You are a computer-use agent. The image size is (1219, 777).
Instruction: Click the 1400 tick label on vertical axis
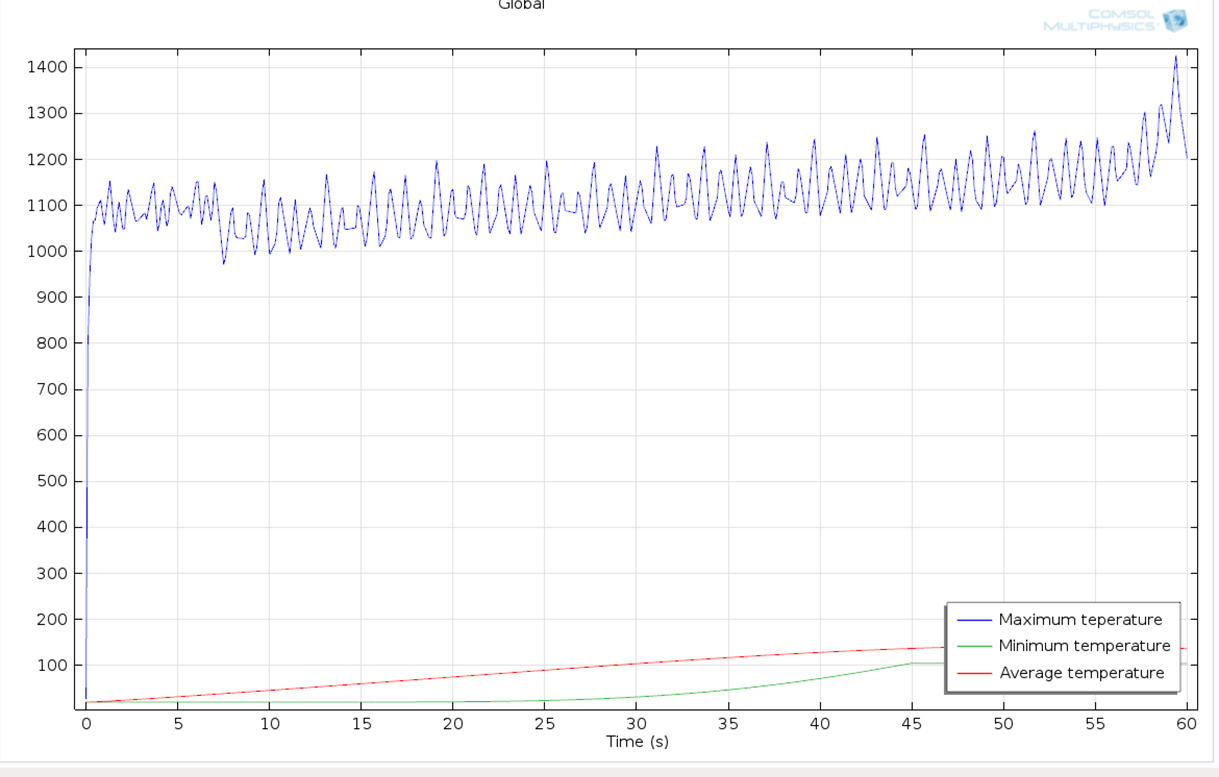48,68
